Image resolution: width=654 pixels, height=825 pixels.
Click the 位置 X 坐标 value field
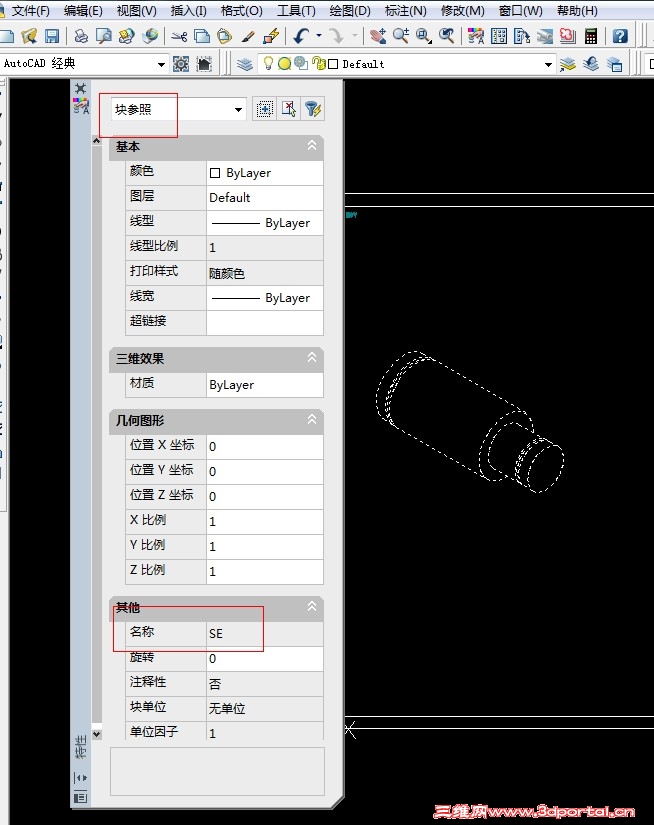265,446
